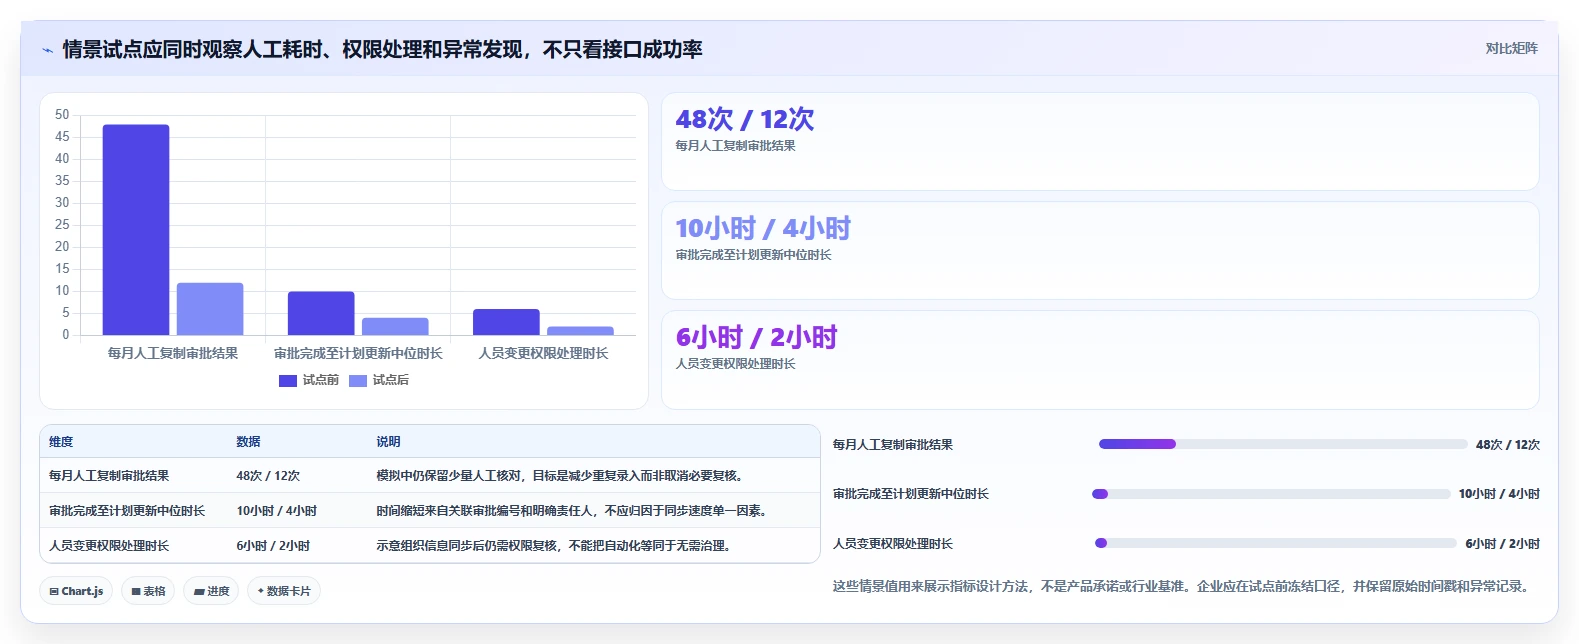Viewport: 1579px width, 644px height.
Task: Click the note starting 时间缩短来自关联审批编号
Action: pyautogui.click(x=572, y=511)
